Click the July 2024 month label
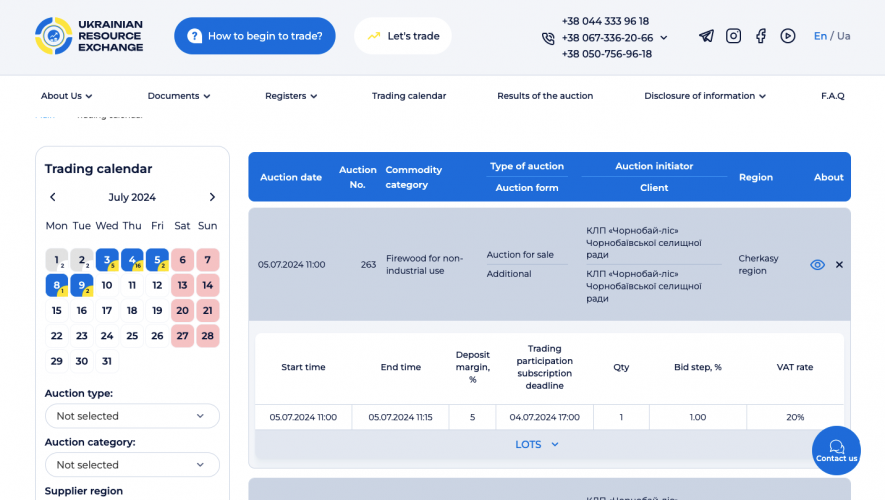The width and height of the screenshot is (885, 500). 132,197
